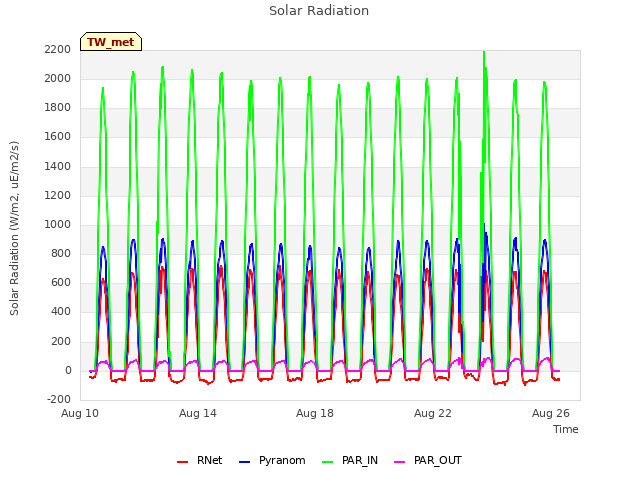Click the 1400 y-axis tick label

58,167
